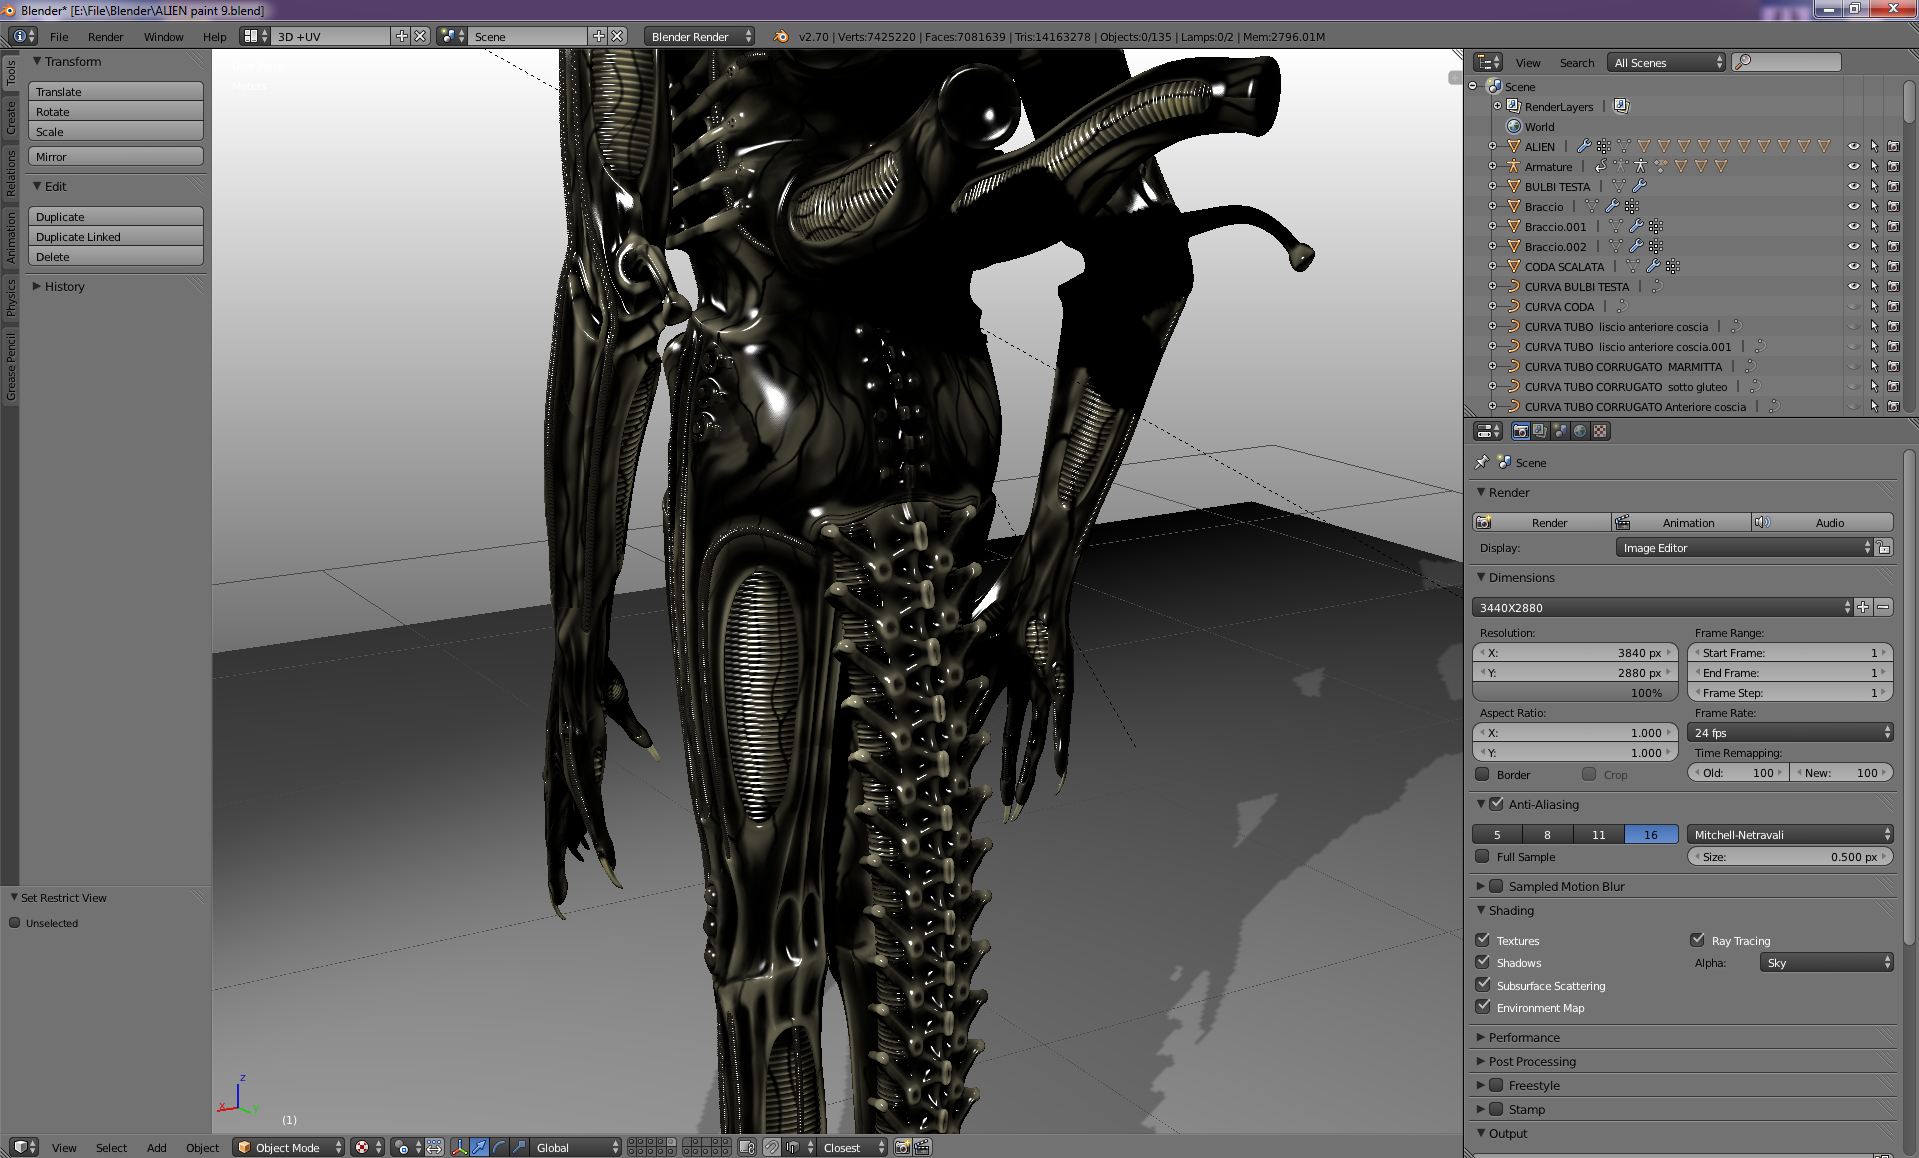Viewport: 1919px width, 1158px height.
Task: Enable the Border checkbox
Action: 1483,774
